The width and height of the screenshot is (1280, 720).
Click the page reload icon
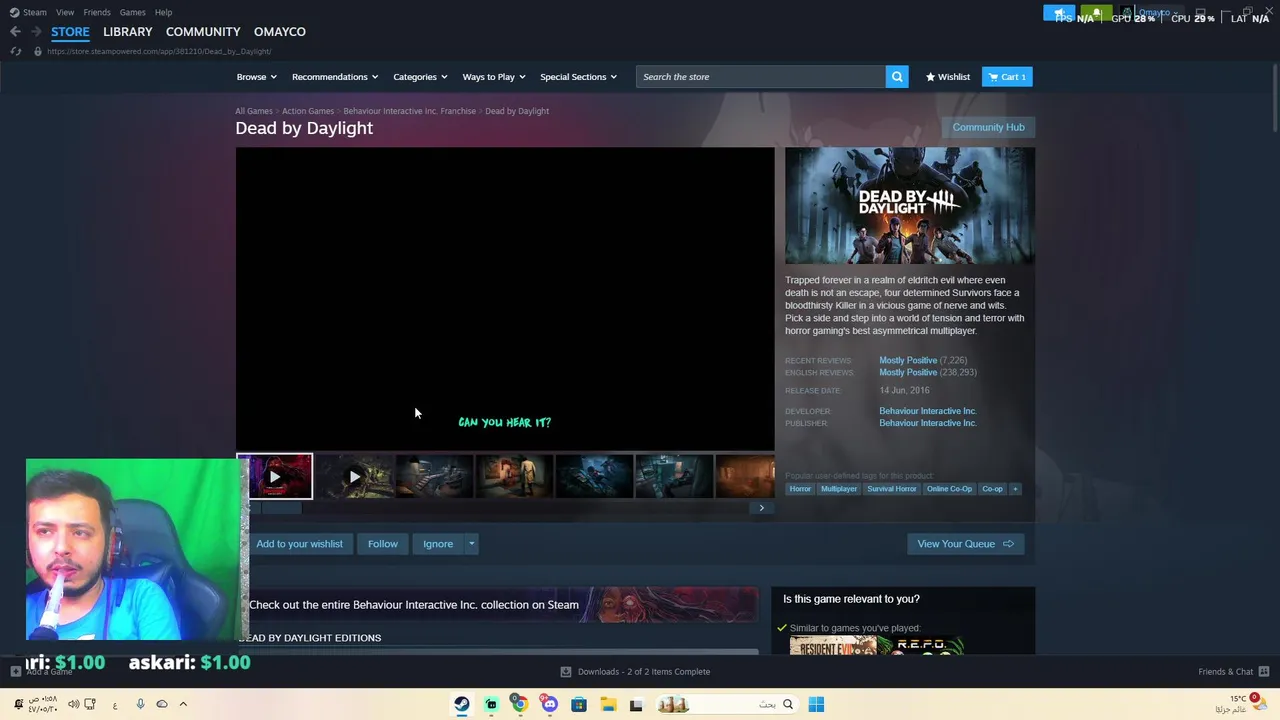[x=15, y=51]
